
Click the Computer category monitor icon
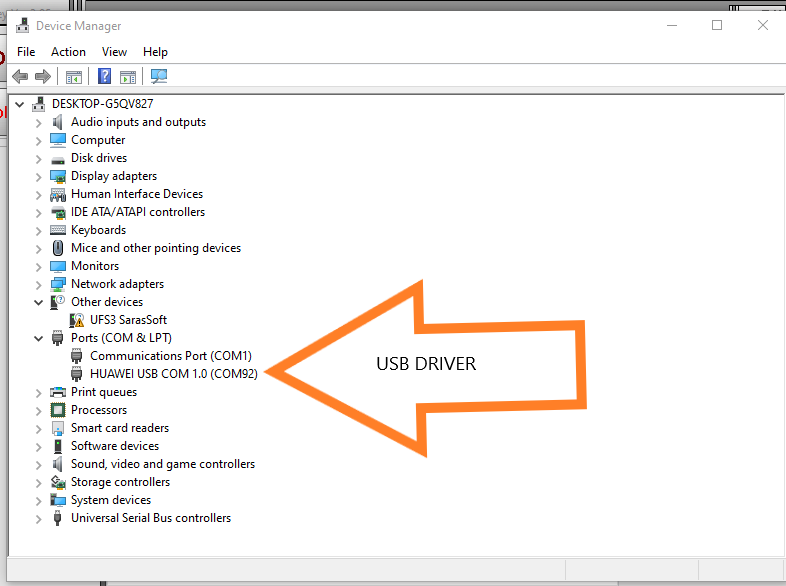(58, 140)
